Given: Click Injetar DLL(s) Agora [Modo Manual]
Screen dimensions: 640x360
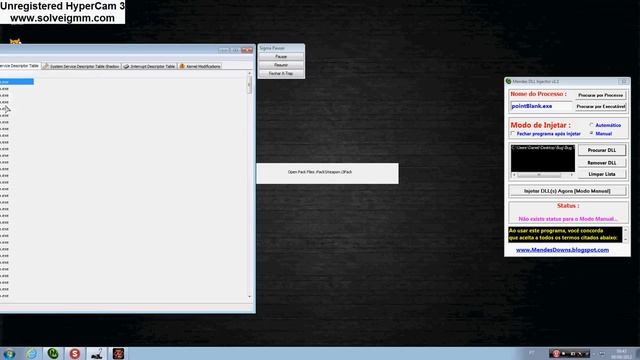Looking at the screenshot, I should point(567,191).
